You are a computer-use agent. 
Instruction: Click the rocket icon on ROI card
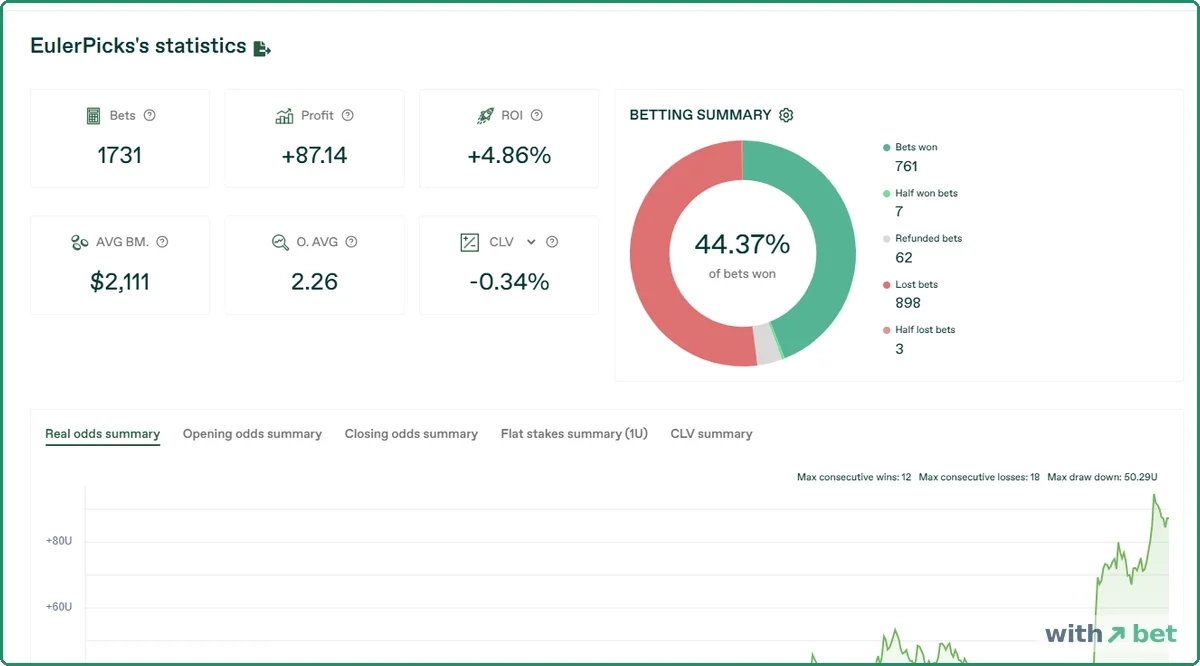(x=486, y=116)
